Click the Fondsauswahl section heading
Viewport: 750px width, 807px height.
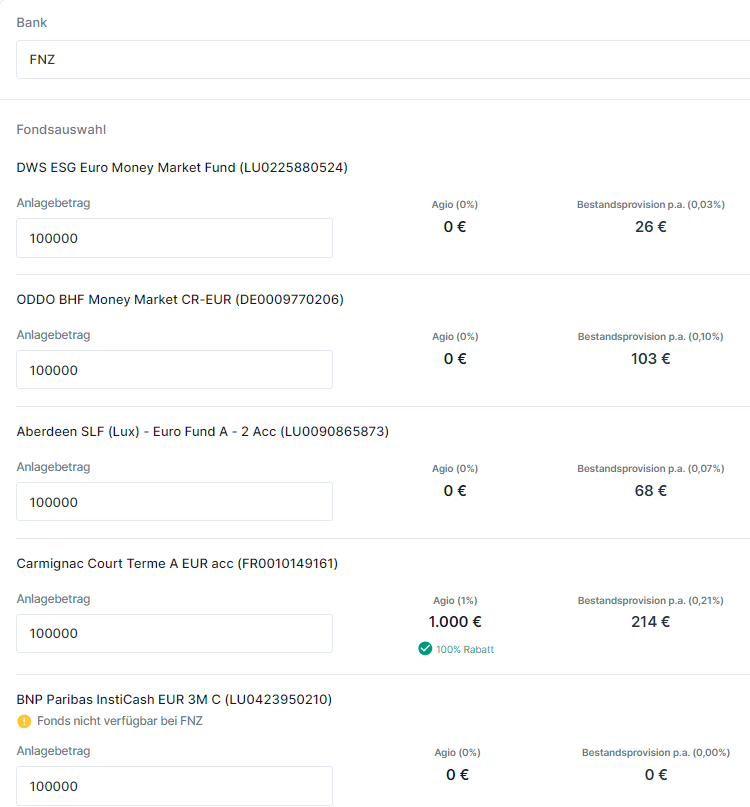(x=61, y=130)
